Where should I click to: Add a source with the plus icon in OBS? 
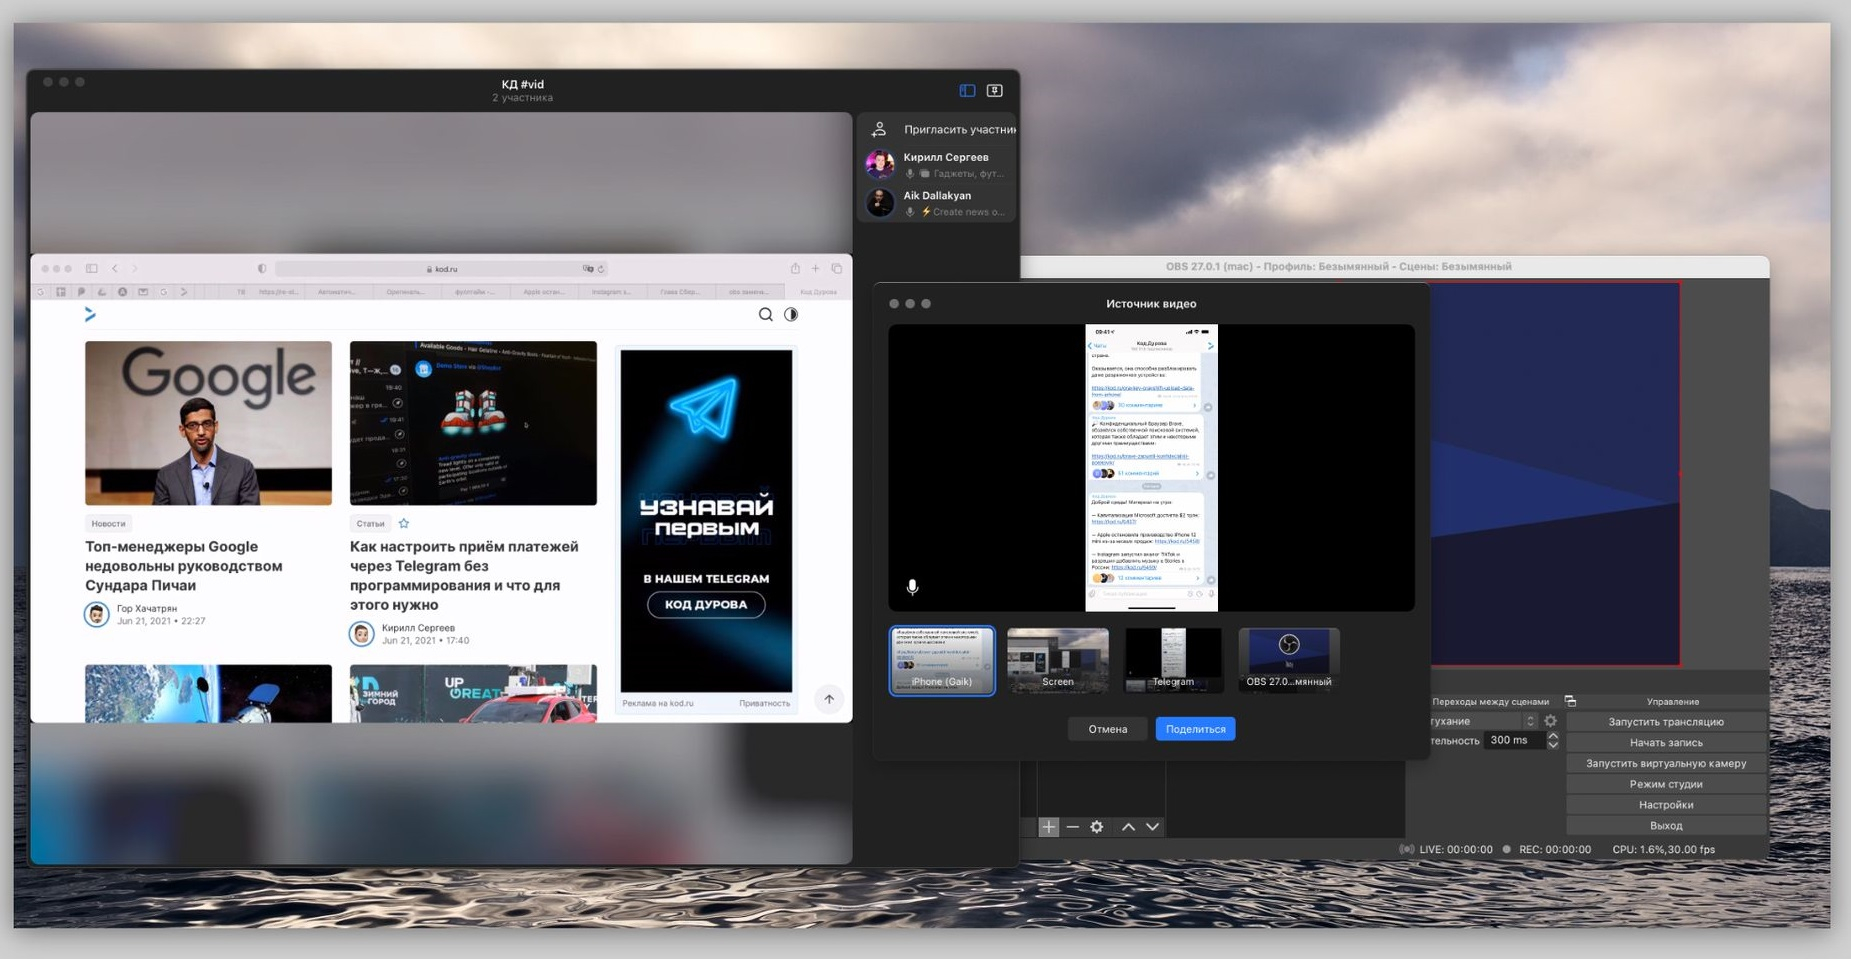pos(1048,827)
